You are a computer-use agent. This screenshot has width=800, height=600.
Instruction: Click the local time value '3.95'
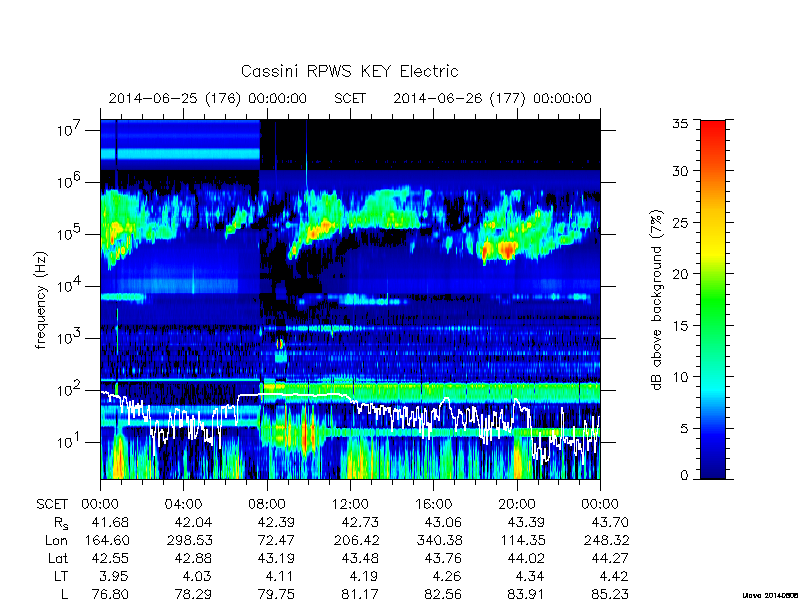click(114, 576)
